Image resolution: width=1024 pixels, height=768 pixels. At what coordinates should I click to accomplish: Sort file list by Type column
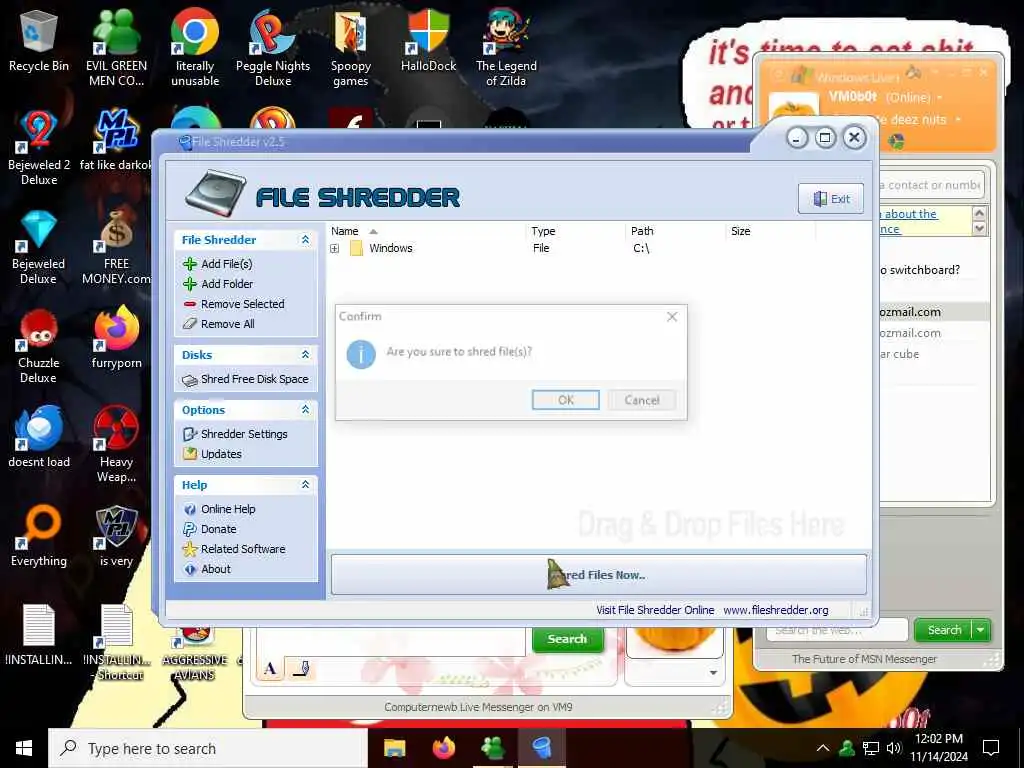(x=543, y=231)
